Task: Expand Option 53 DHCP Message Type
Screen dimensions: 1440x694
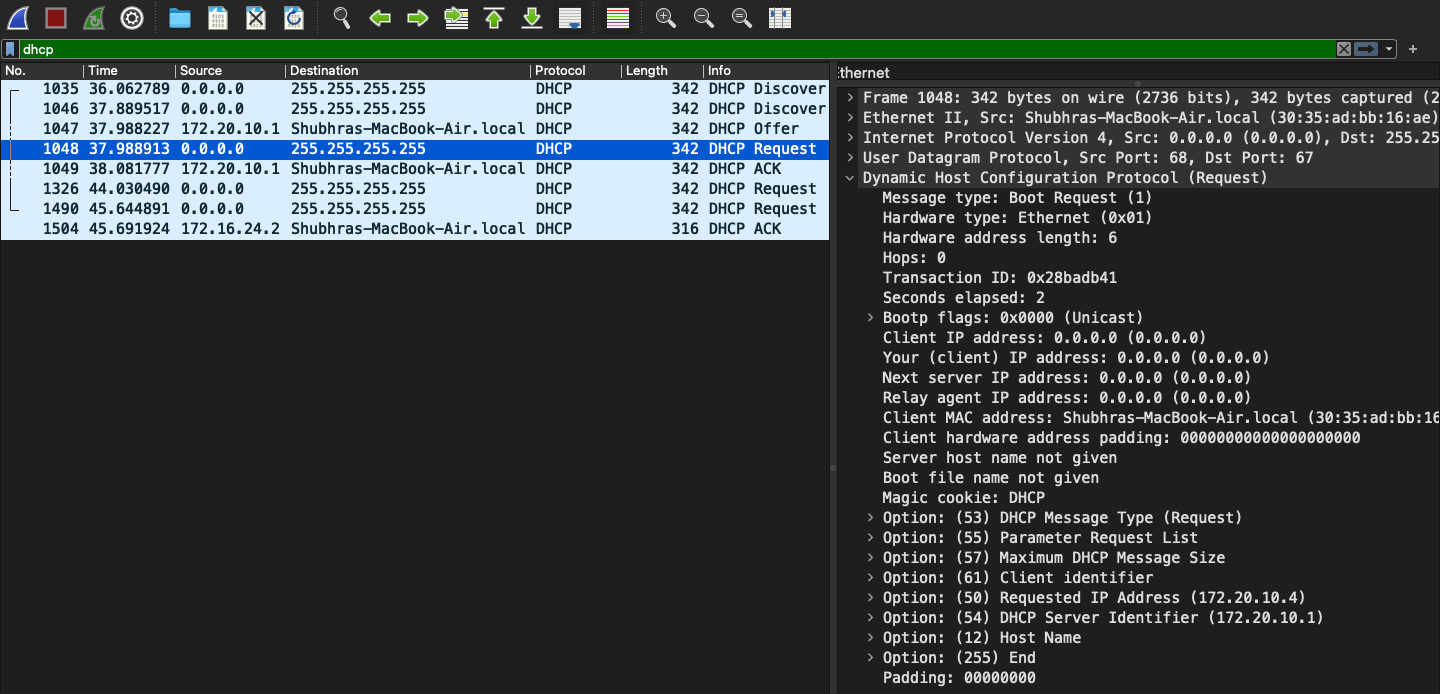Action: 869,517
